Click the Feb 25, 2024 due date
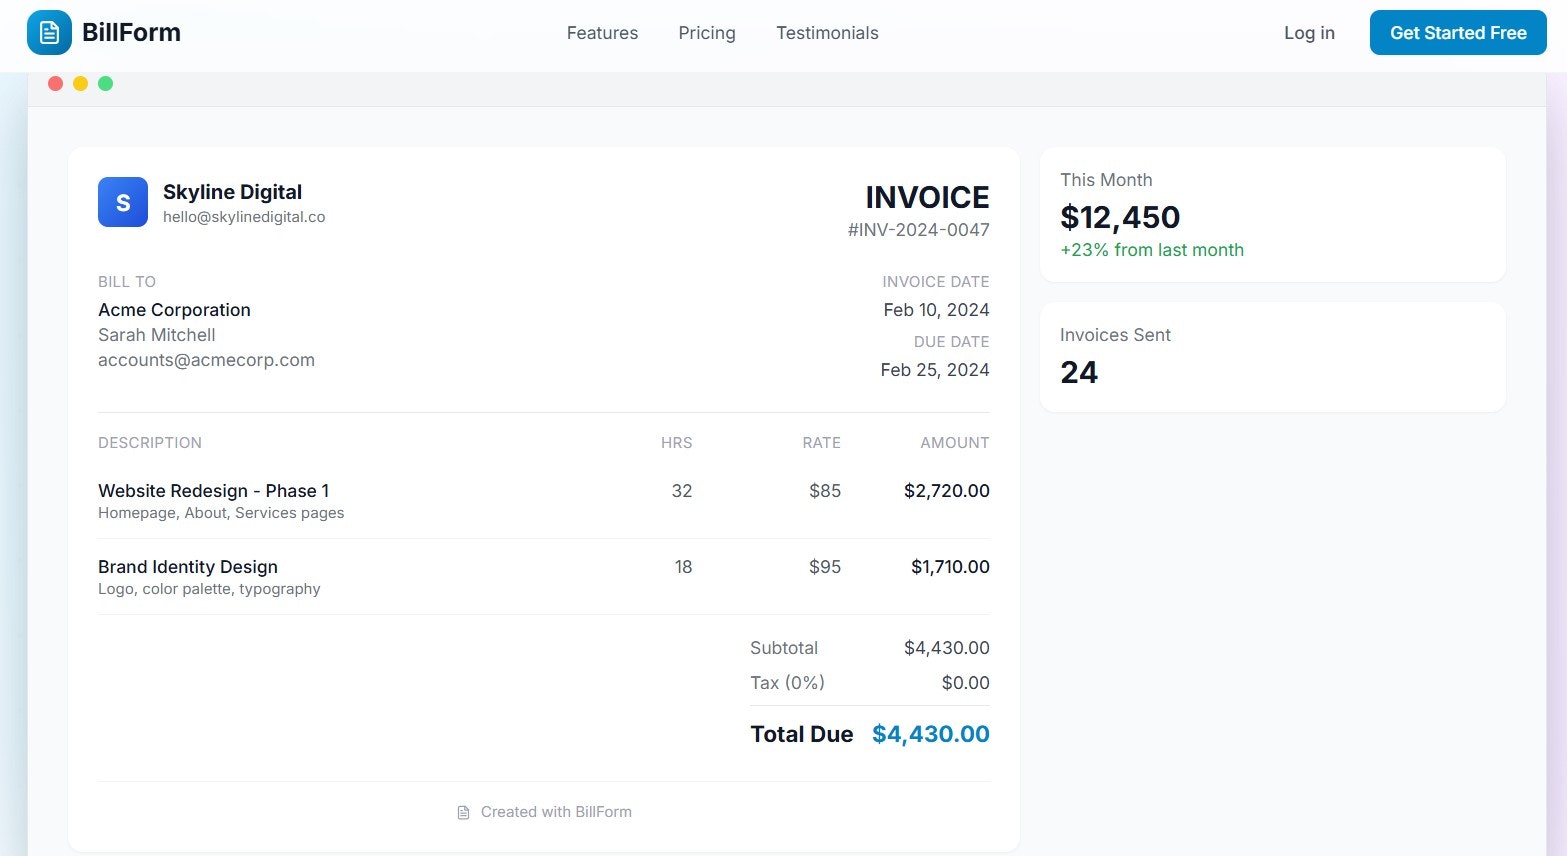Image resolution: width=1567 pixels, height=856 pixels. point(934,370)
